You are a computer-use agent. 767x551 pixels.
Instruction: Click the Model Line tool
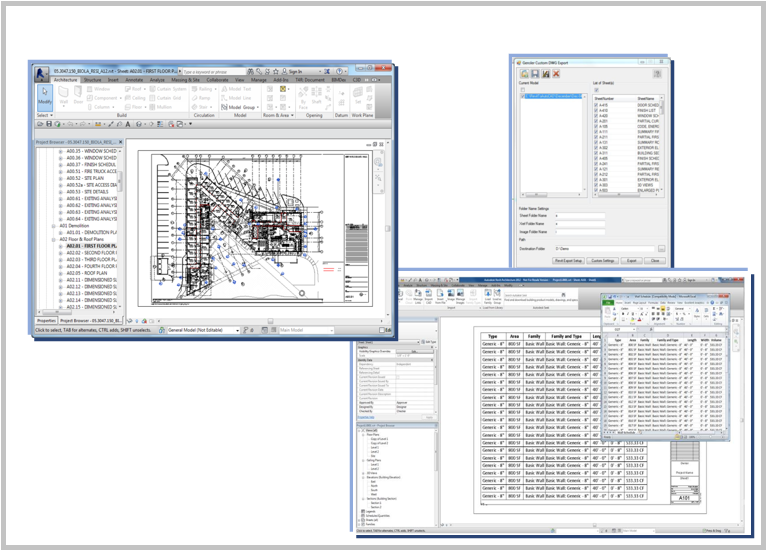[236, 98]
